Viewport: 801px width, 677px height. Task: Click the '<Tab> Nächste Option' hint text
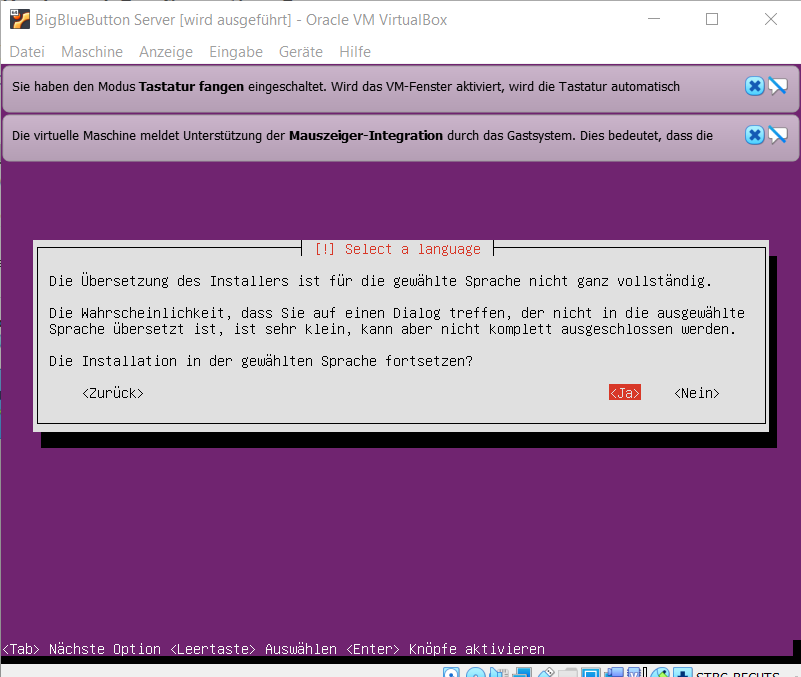click(x=82, y=649)
